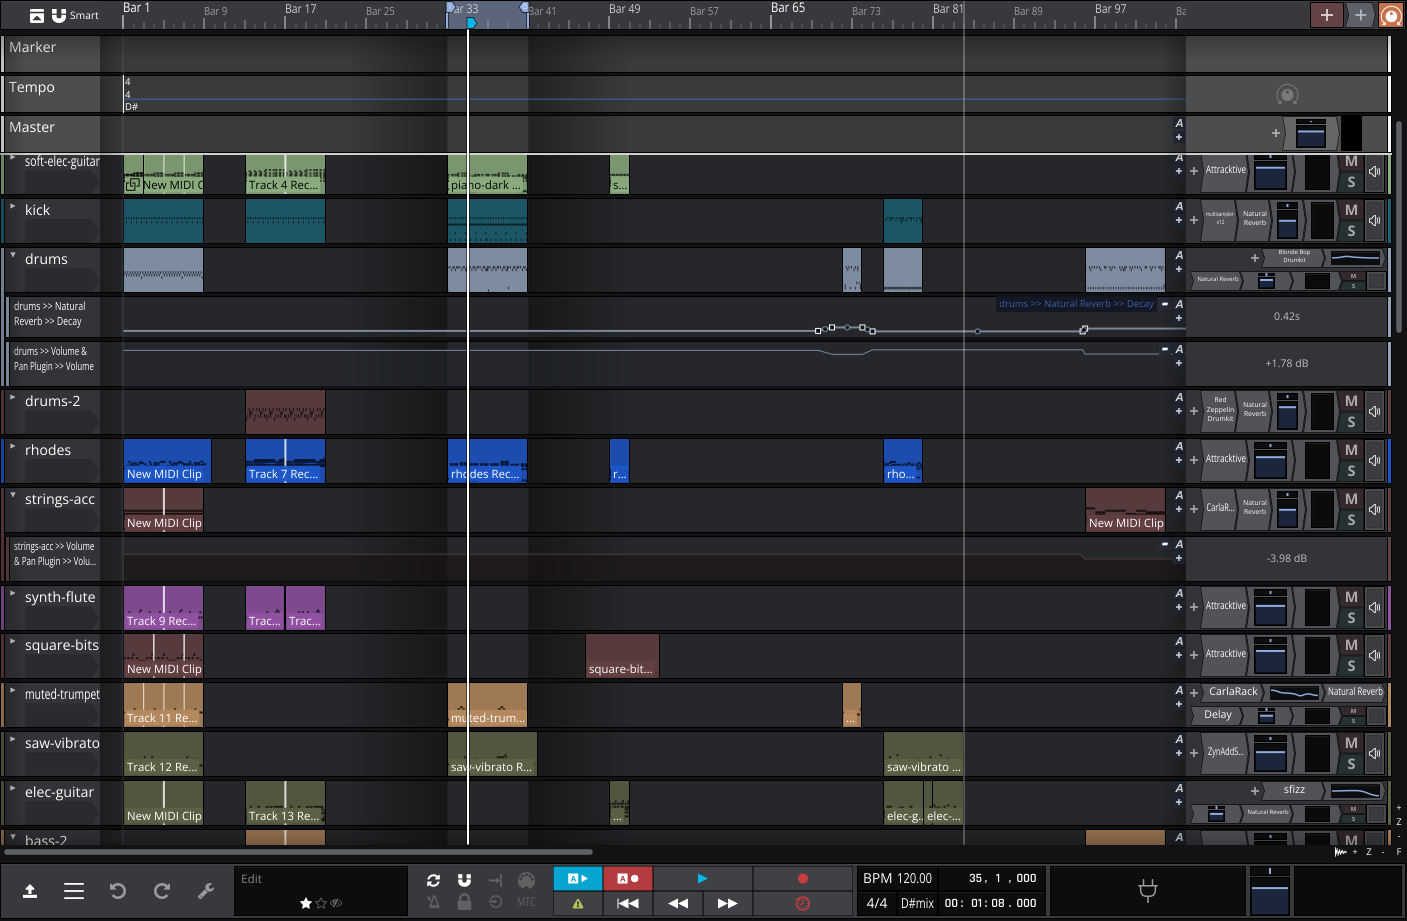Click speaker icon on kick track
The image size is (1407, 921).
1375,220
